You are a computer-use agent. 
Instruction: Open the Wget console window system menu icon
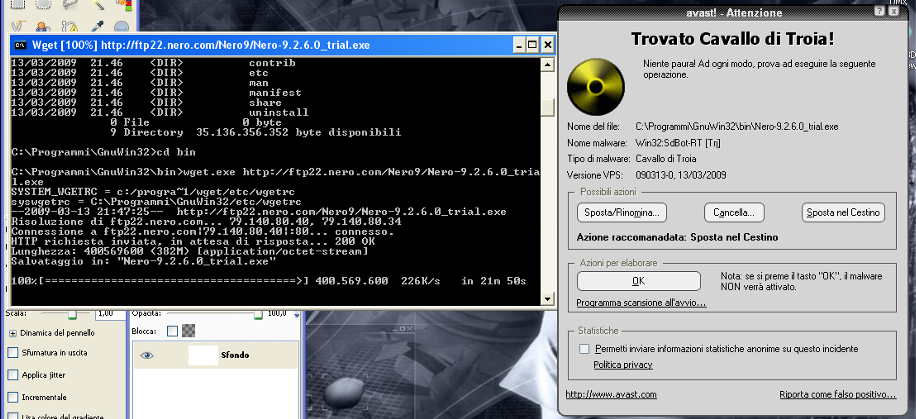click(20, 45)
